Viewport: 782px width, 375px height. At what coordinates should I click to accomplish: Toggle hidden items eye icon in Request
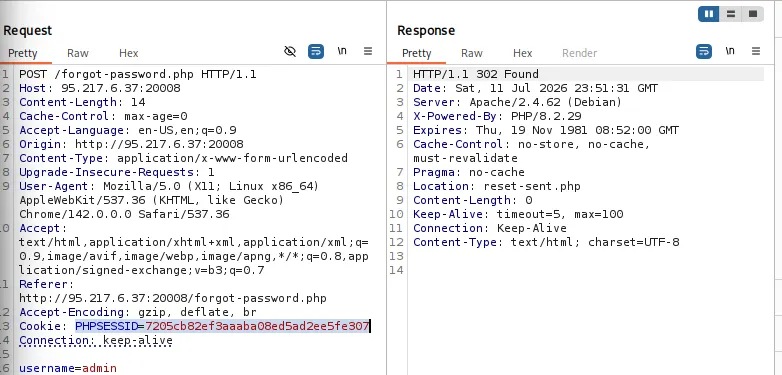tap(290, 51)
